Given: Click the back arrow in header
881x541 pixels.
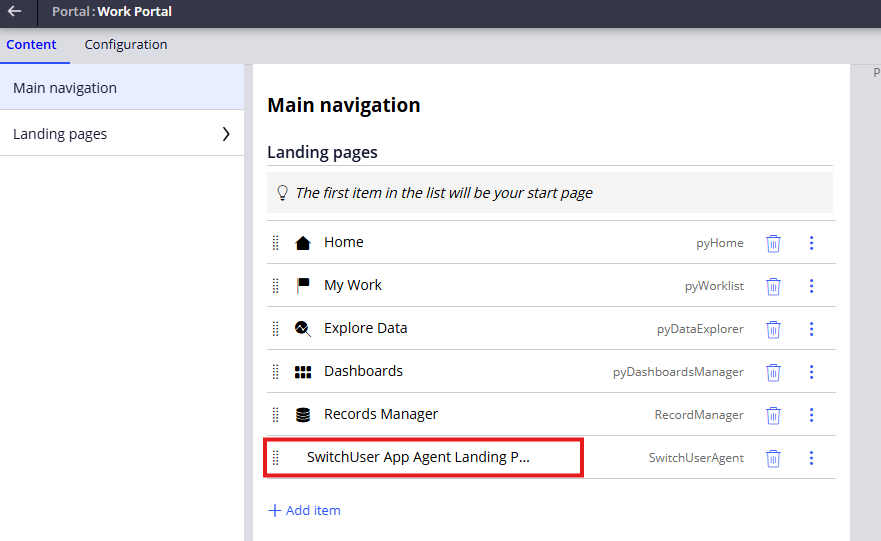Looking at the screenshot, I should 15,12.
